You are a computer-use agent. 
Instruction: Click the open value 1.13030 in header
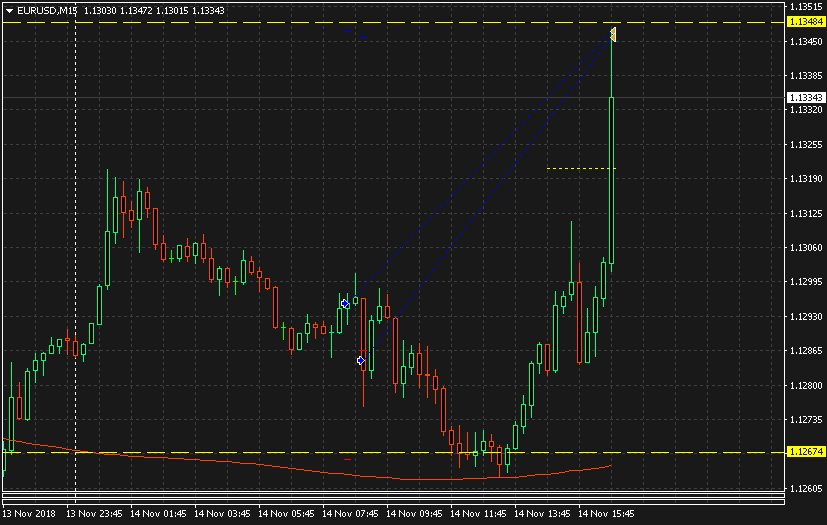click(100, 11)
